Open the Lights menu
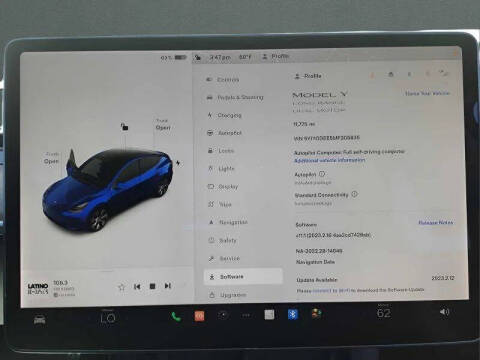Screen dimensions: 480x360 pos(222,169)
